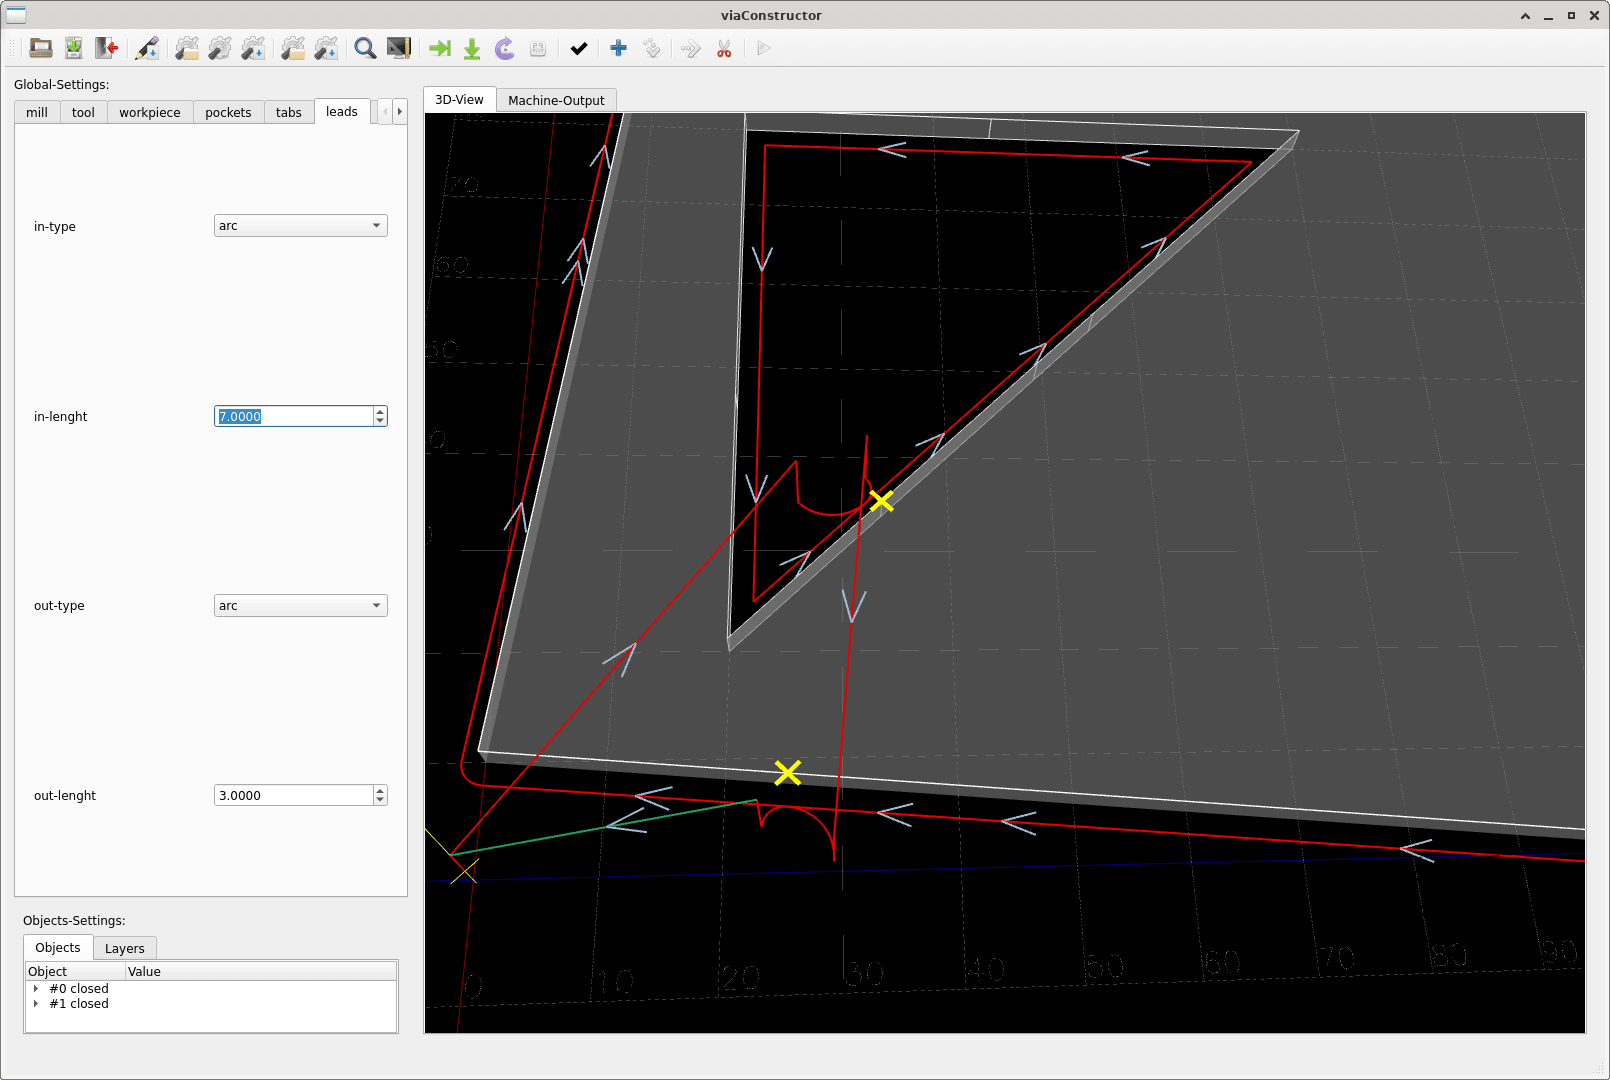Select the Objects tab

coord(58,947)
